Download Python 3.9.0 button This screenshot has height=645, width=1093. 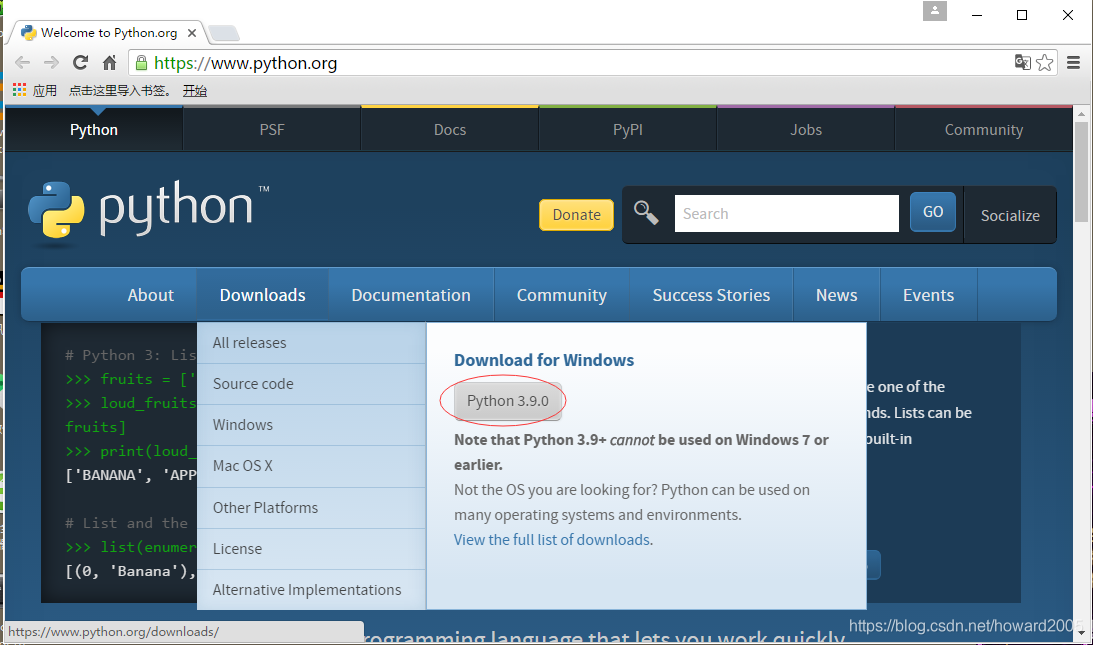507,401
